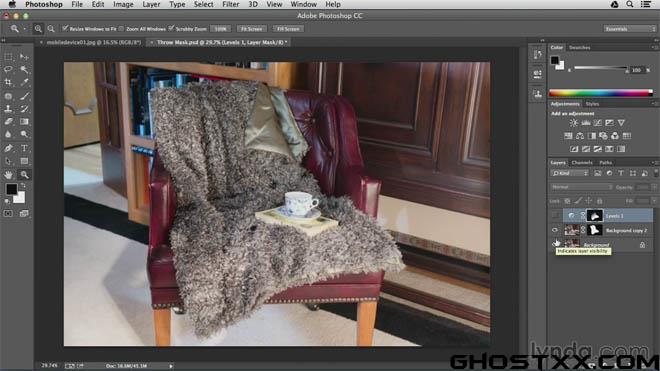Image resolution: width=660 pixels, height=371 pixels.
Task: Select the Hand tool
Action: point(8,174)
